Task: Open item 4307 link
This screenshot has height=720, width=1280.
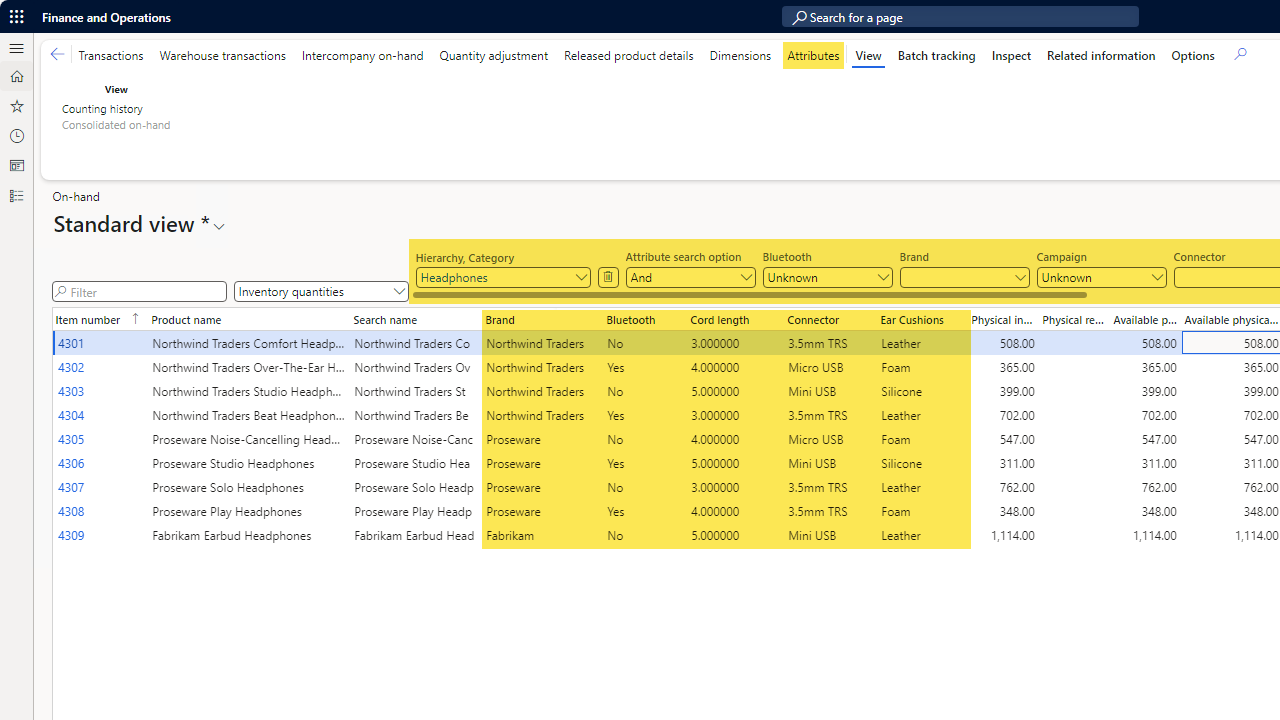Action: tap(71, 488)
